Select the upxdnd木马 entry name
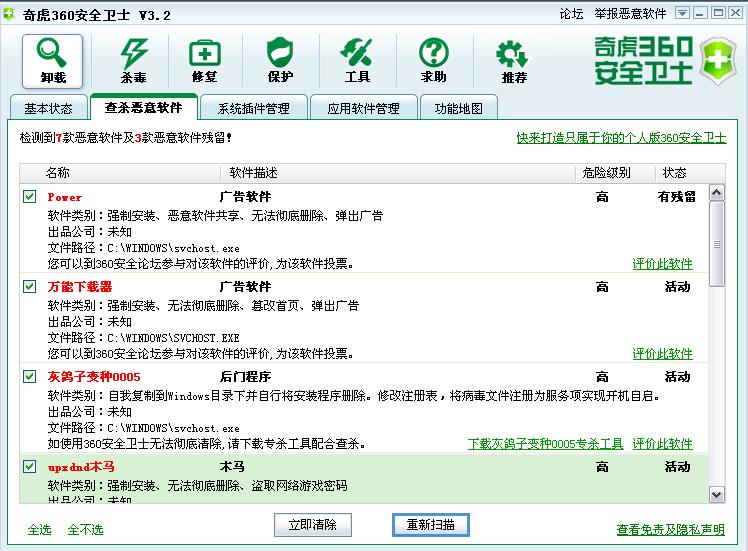The image size is (748, 551). click(x=81, y=467)
